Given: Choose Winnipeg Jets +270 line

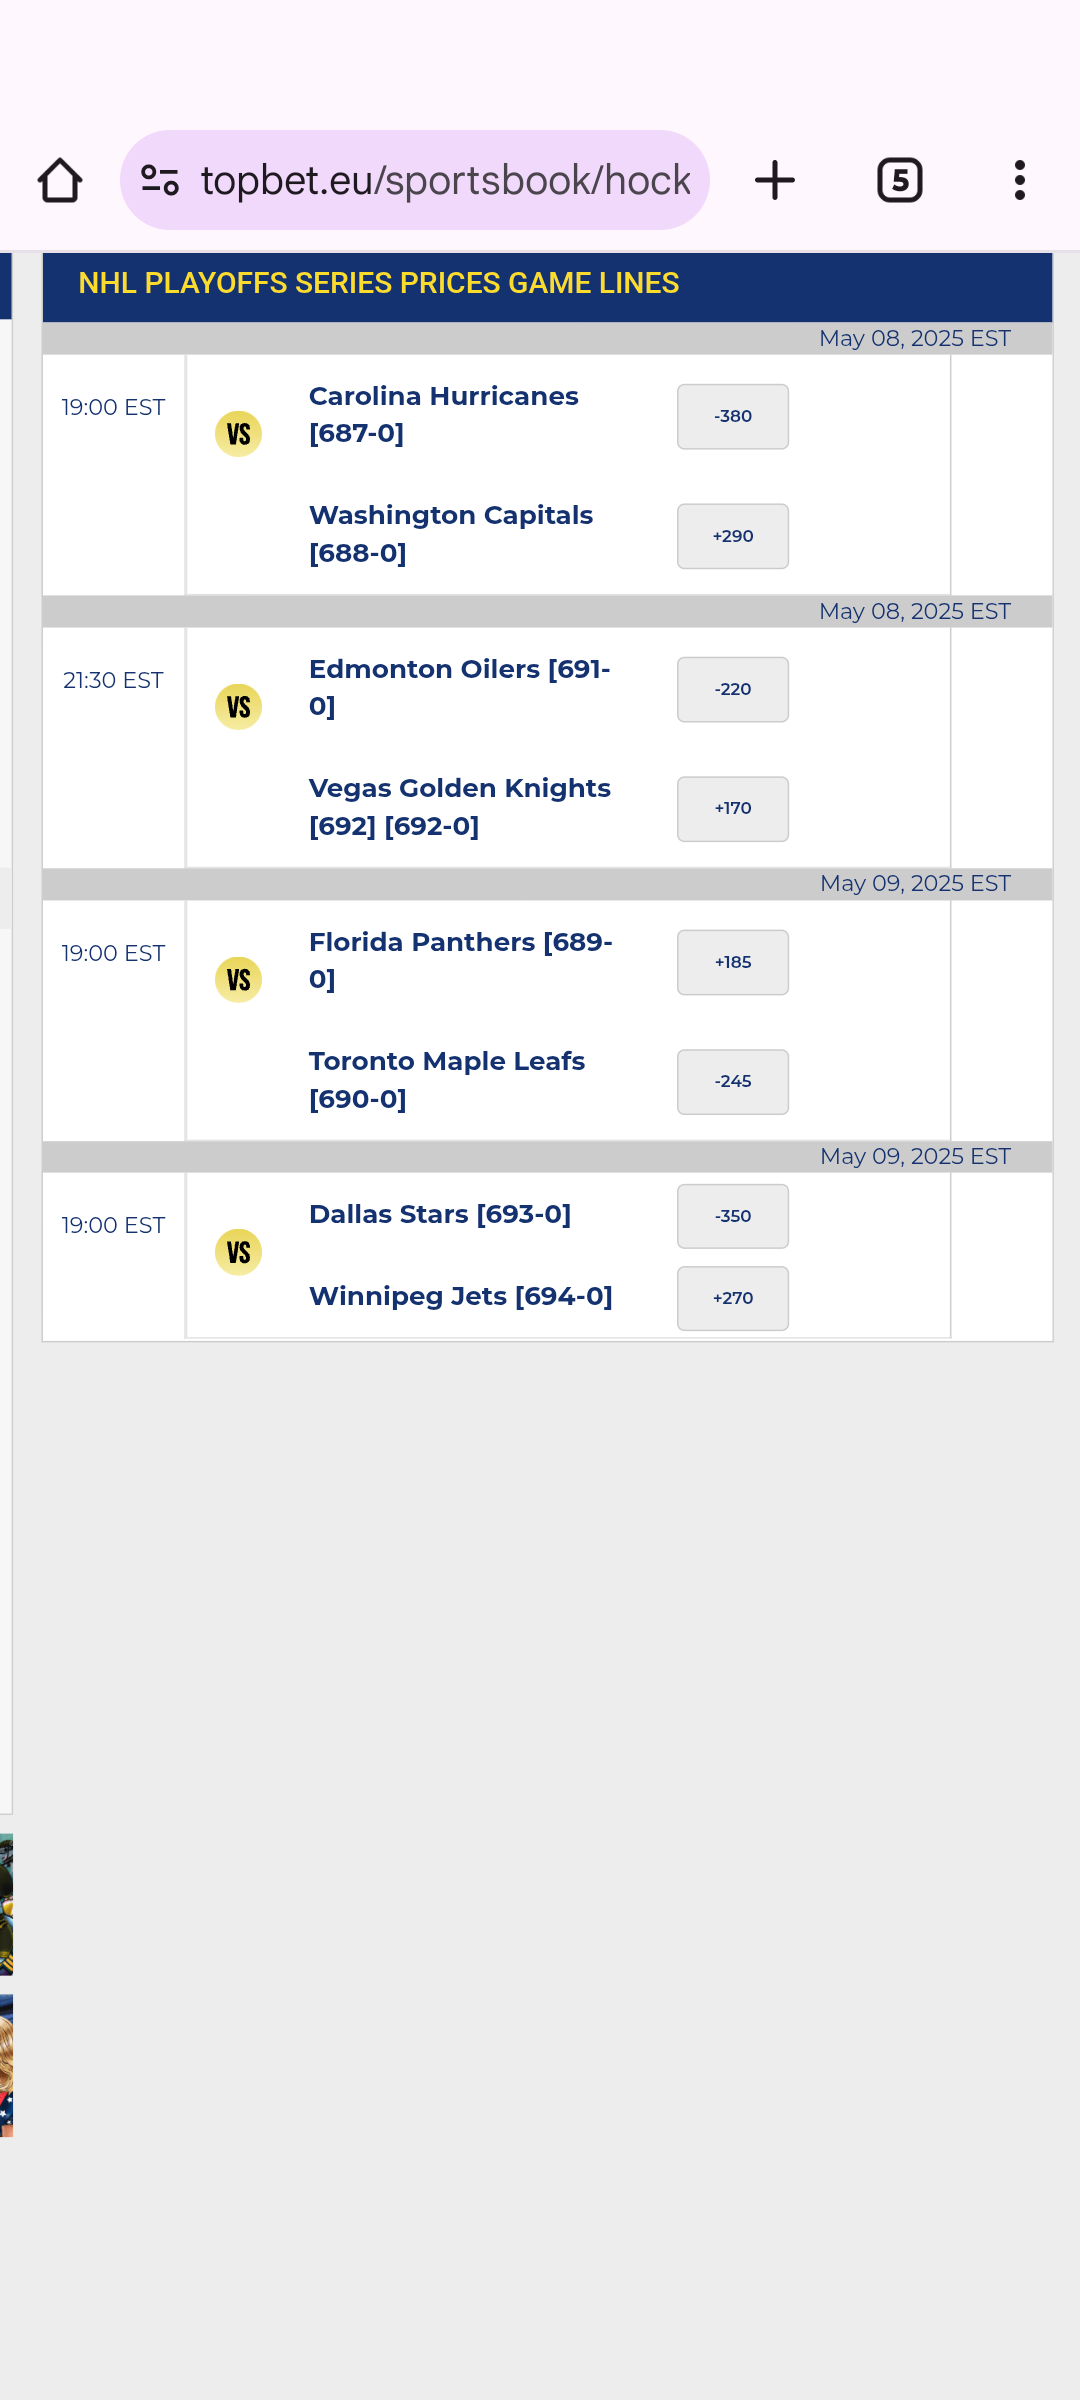Looking at the screenshot, I should pos(733,1298).
